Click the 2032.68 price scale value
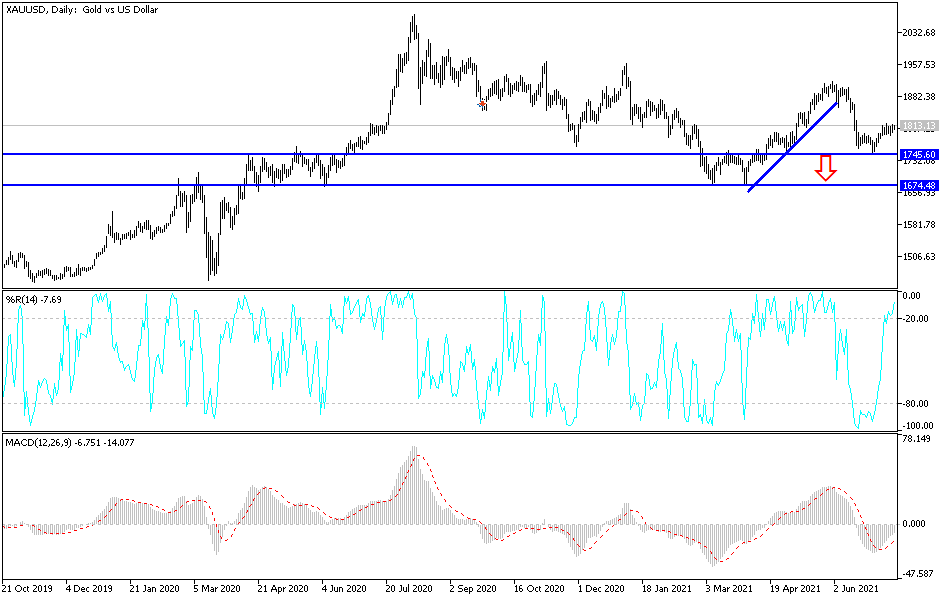The height and width of the screenshot is (600, 950). 919,33
